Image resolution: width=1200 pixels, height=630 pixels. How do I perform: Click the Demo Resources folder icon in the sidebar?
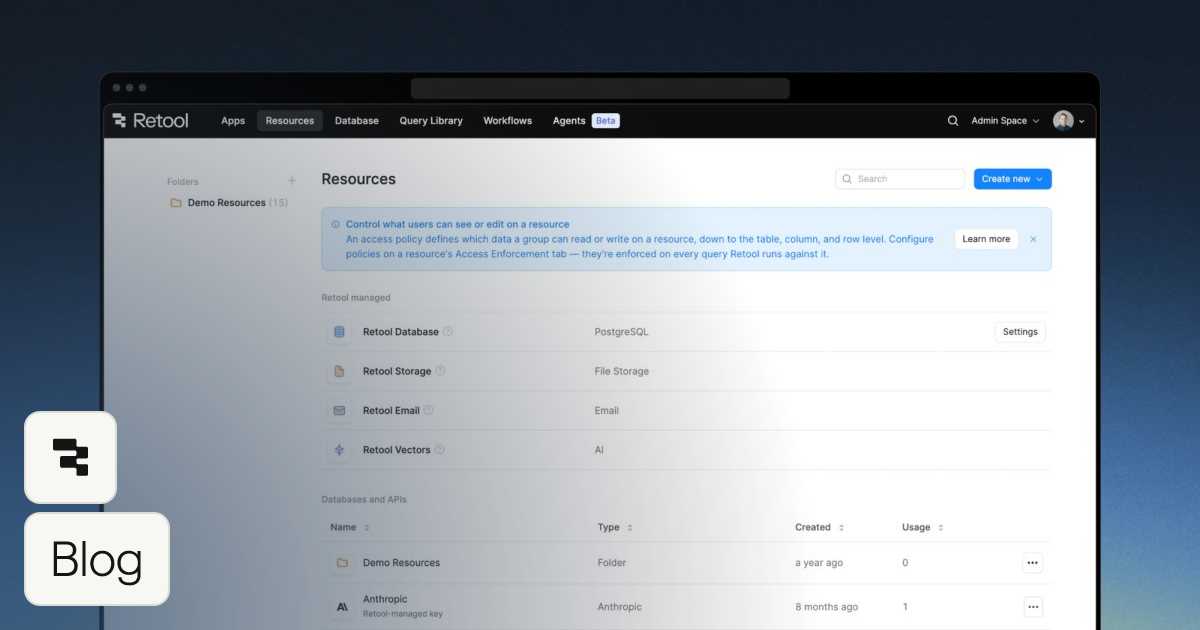click(x=176, y=203)
